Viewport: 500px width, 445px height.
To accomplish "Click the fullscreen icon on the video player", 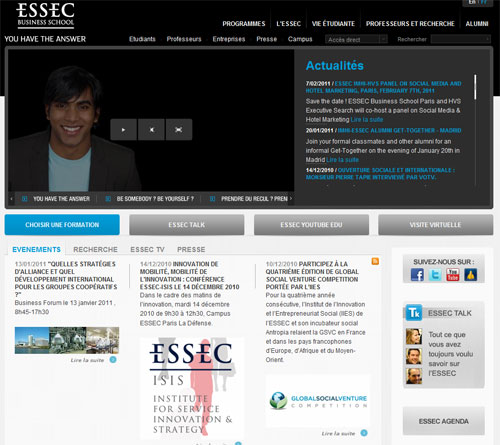I will pos(179,130).
